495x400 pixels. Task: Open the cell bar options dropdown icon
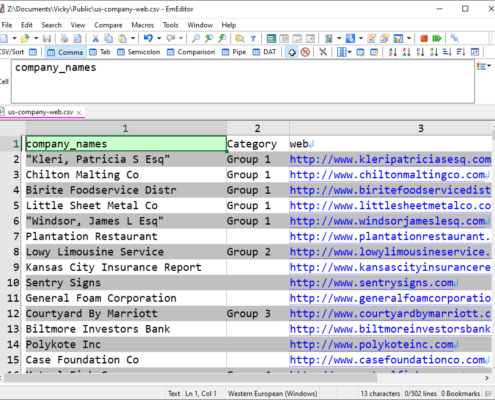pos(483,66)
